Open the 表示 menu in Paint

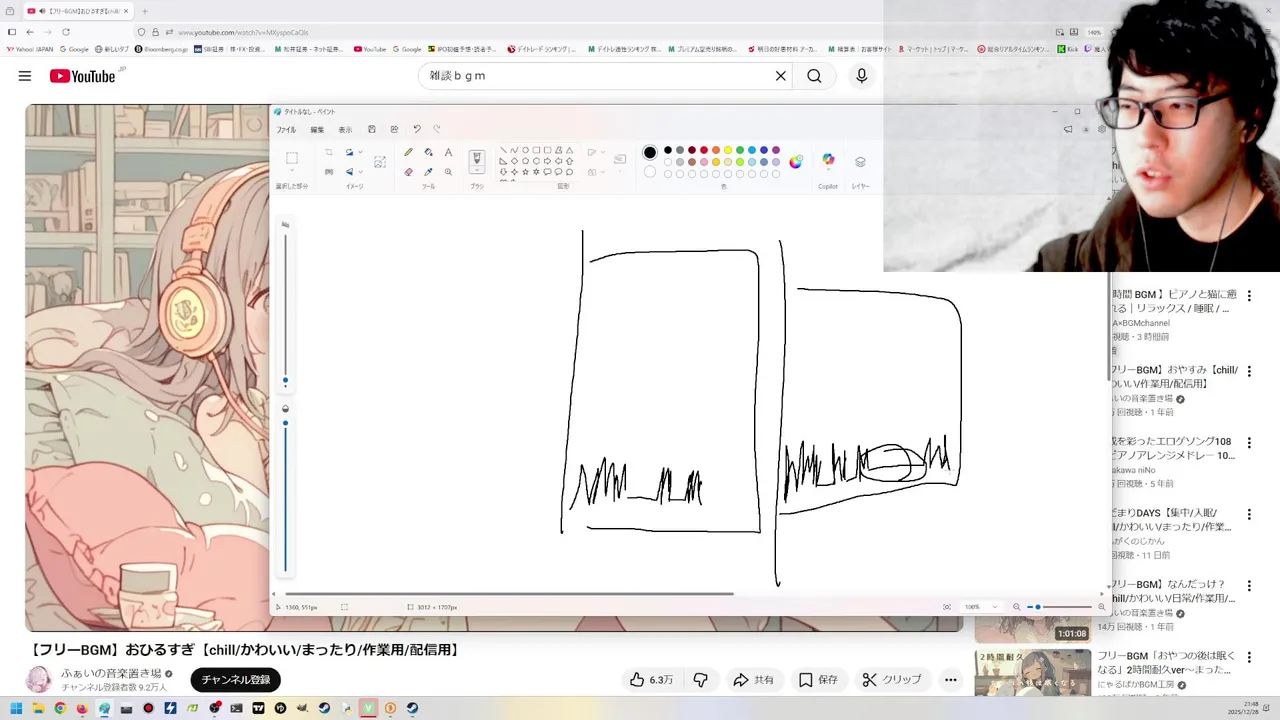click(x=345, y=130)
